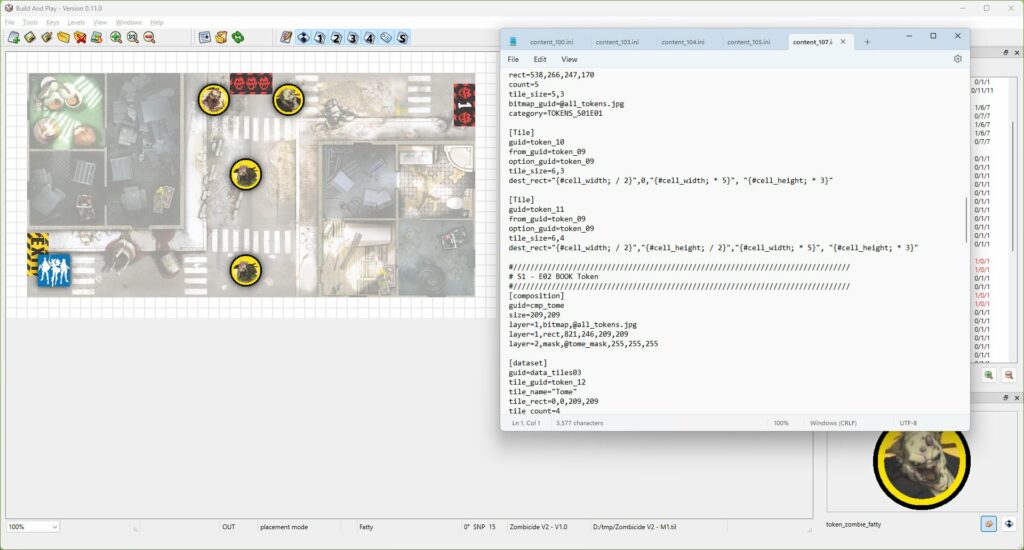Click the red zombie spawn tile at top
This screenshot has height=550, width=1024.
pos(251,84)
